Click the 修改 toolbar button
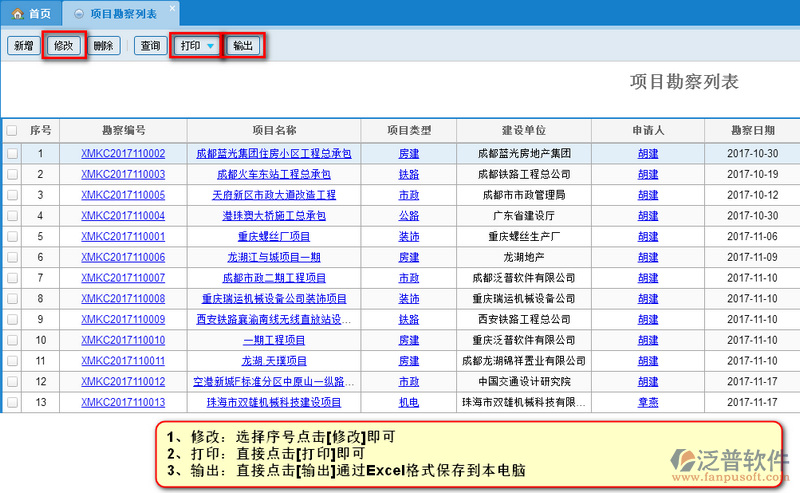Image resolution: width=800 pixels, height=493 pixels. [x=64, y=46]
